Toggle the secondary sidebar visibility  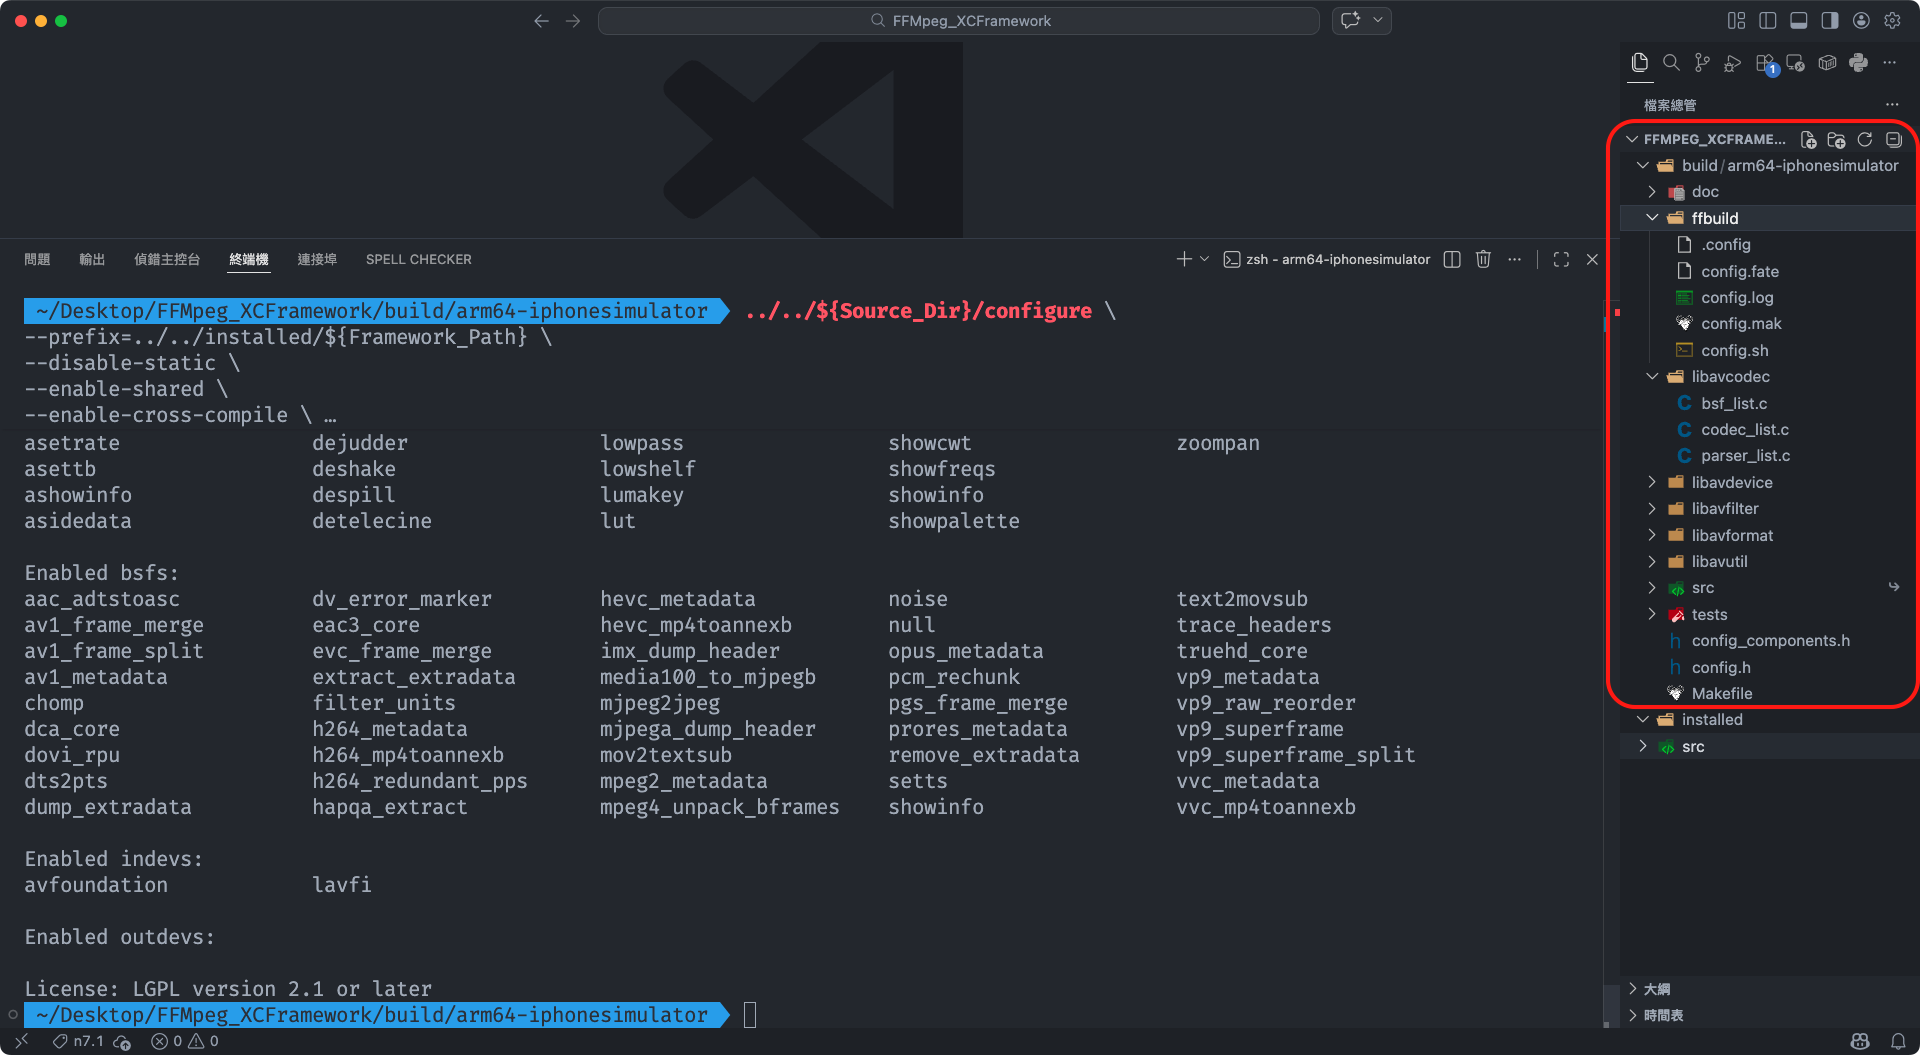(x=1830, y=21)
